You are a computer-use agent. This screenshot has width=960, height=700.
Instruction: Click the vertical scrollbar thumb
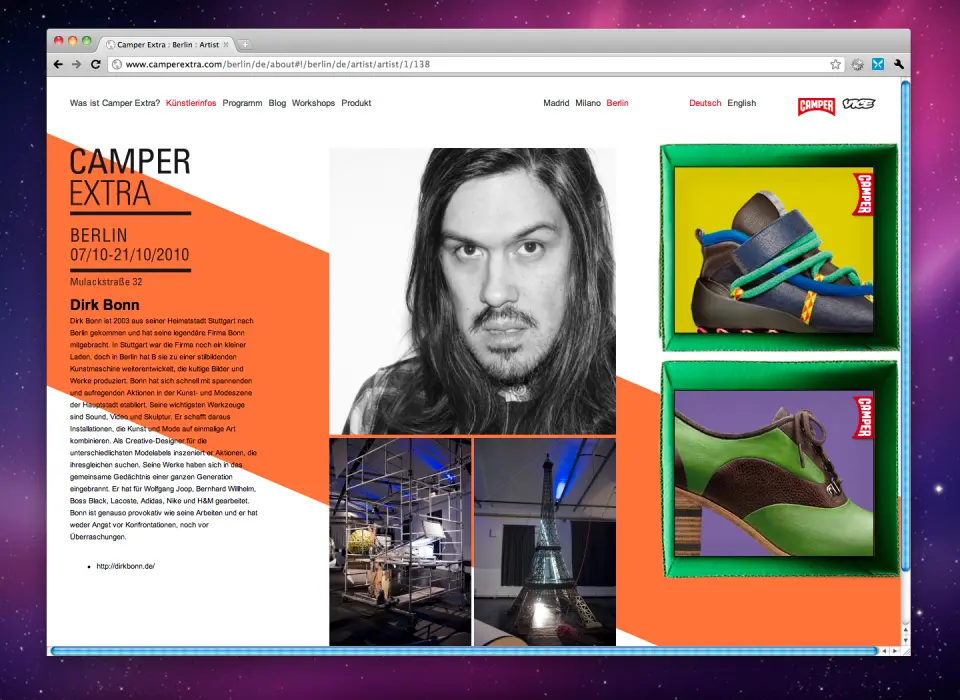coord(906,328)
